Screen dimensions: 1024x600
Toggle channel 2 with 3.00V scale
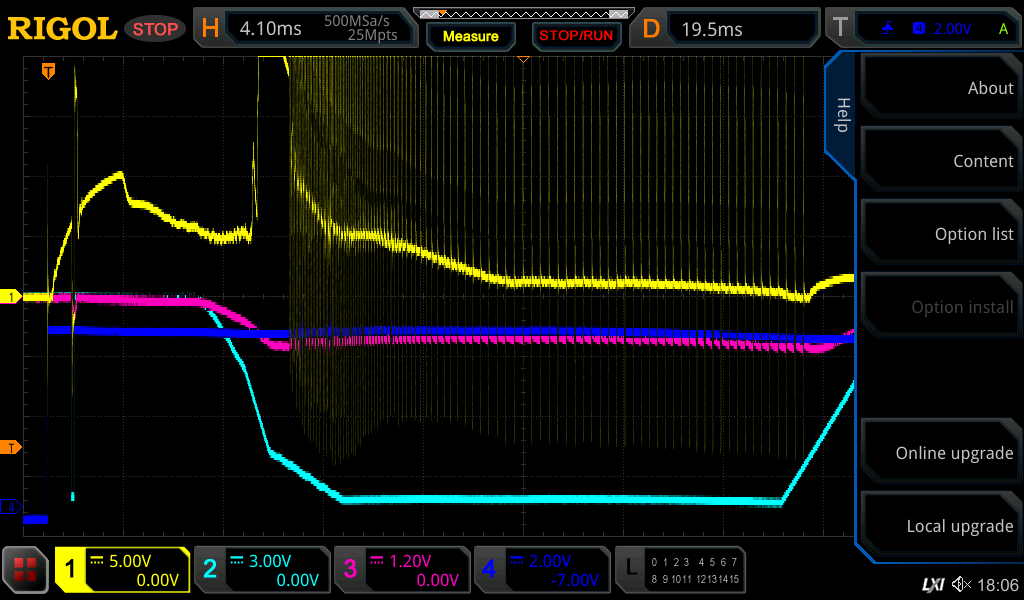[x=261, y=570]
